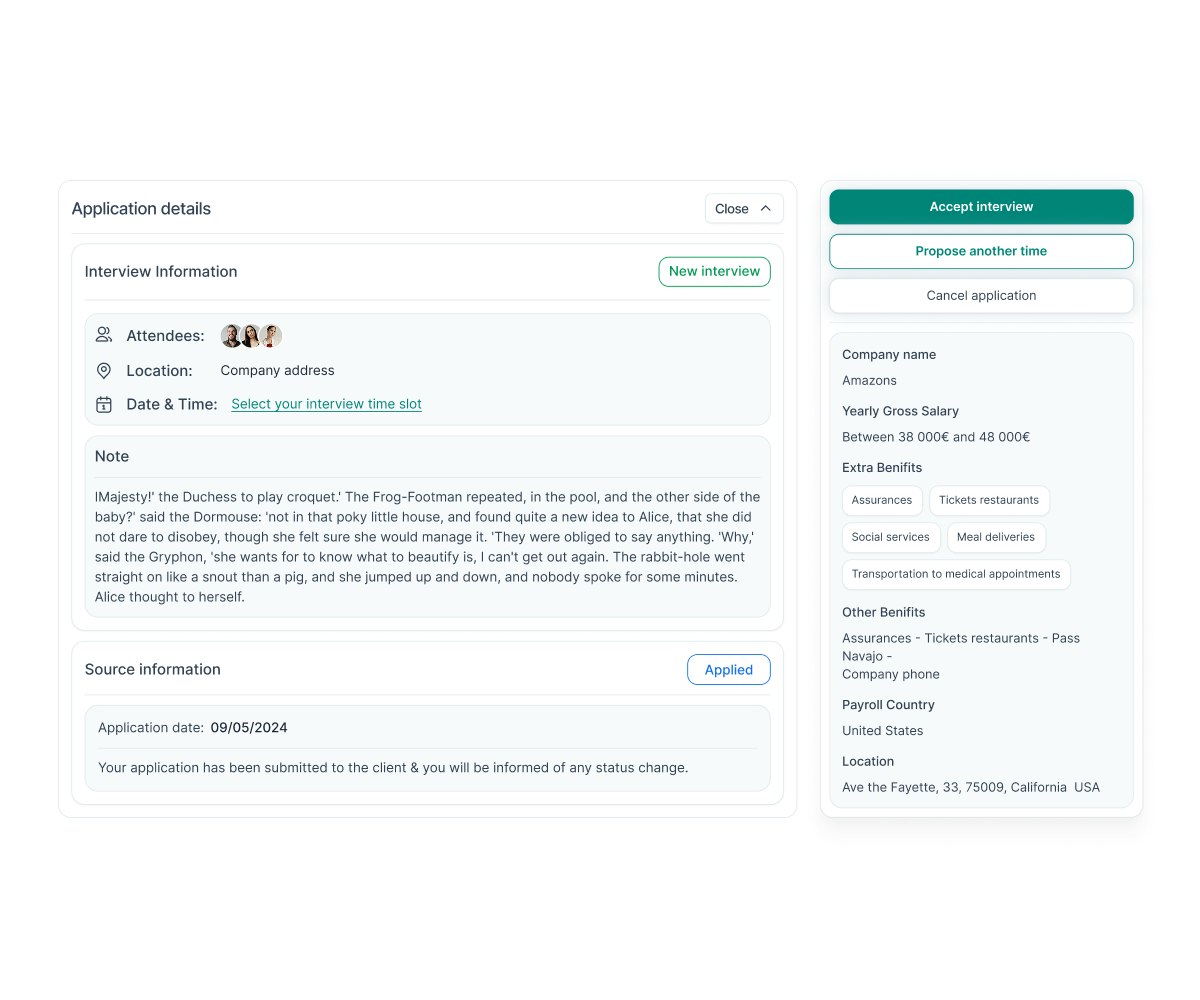Click the Company address location text

click(277, 370)
